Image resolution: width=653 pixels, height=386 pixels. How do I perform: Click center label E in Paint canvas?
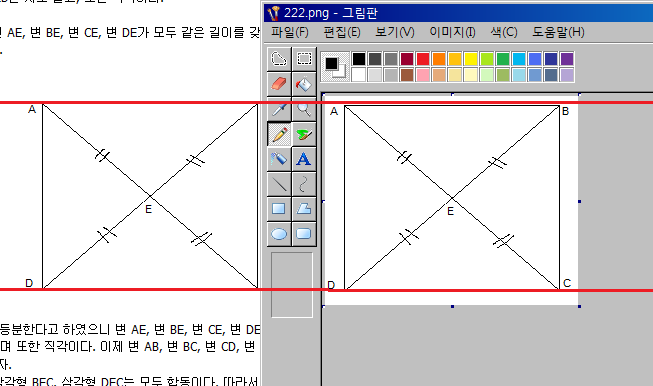tap(450, 212)
